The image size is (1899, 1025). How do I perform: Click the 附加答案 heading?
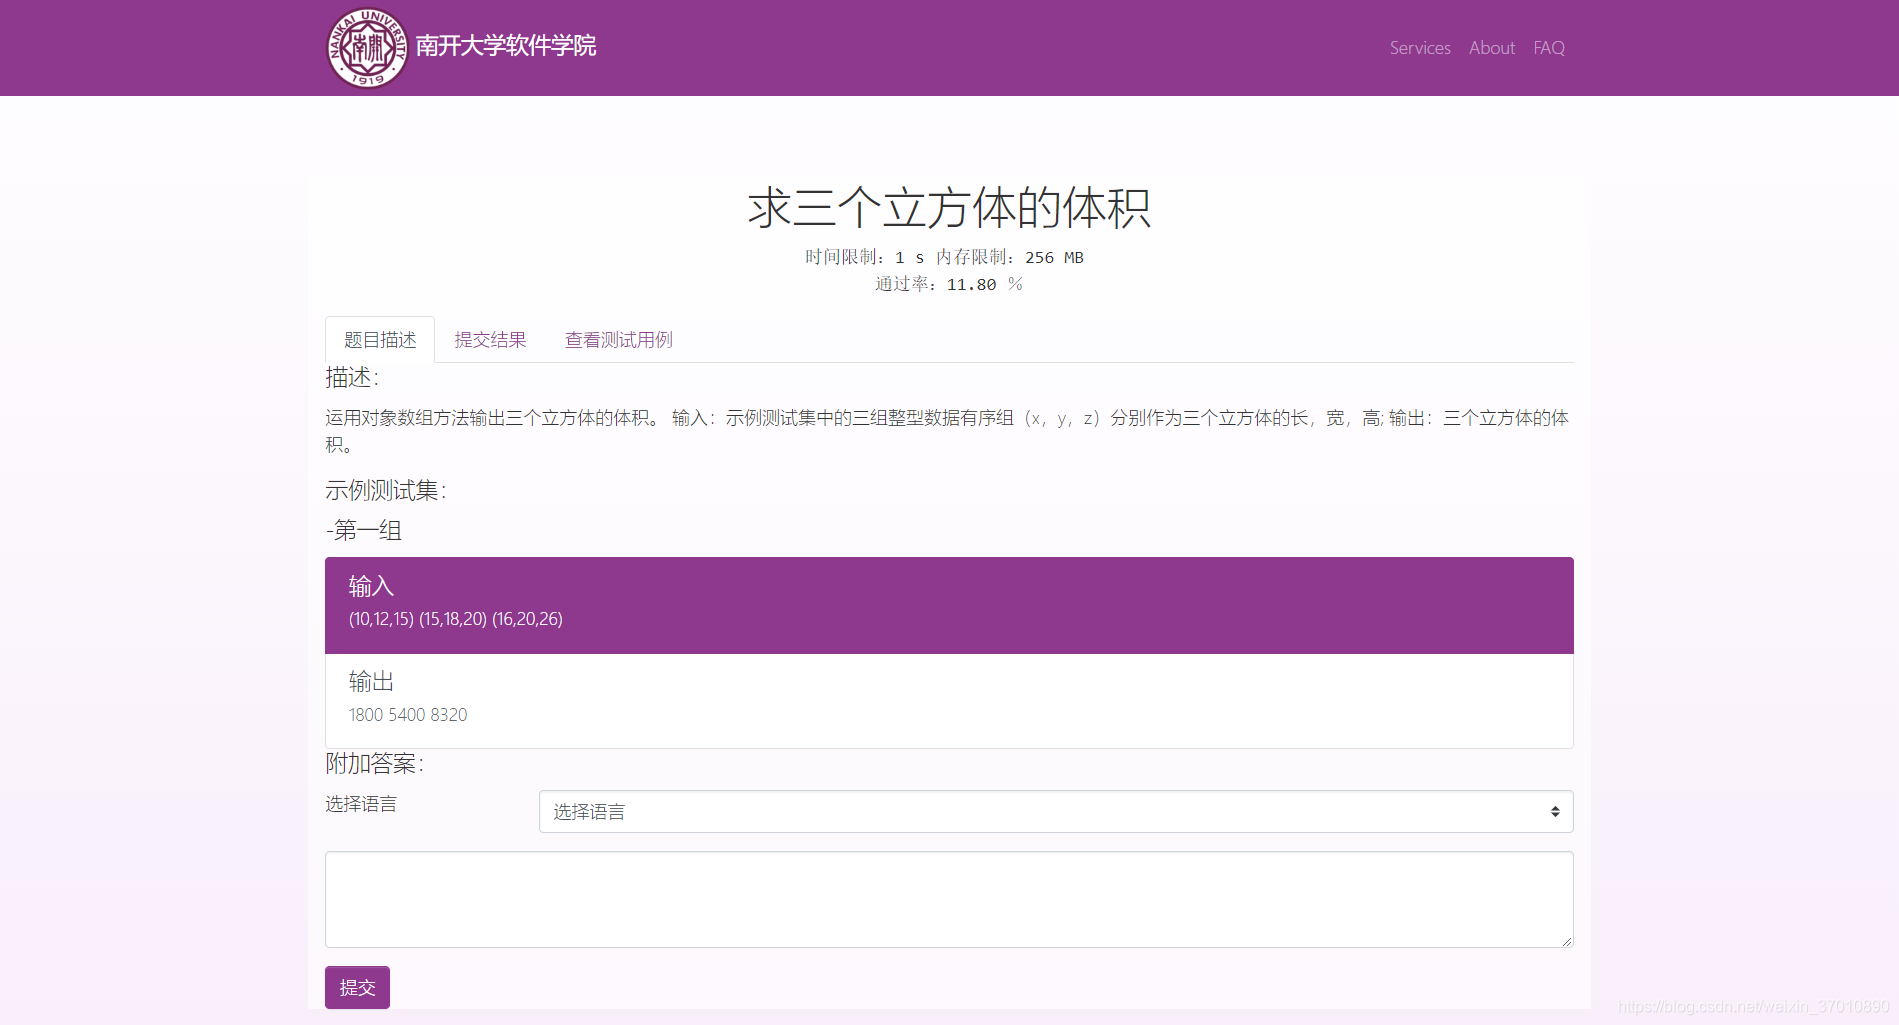(375, 764)
